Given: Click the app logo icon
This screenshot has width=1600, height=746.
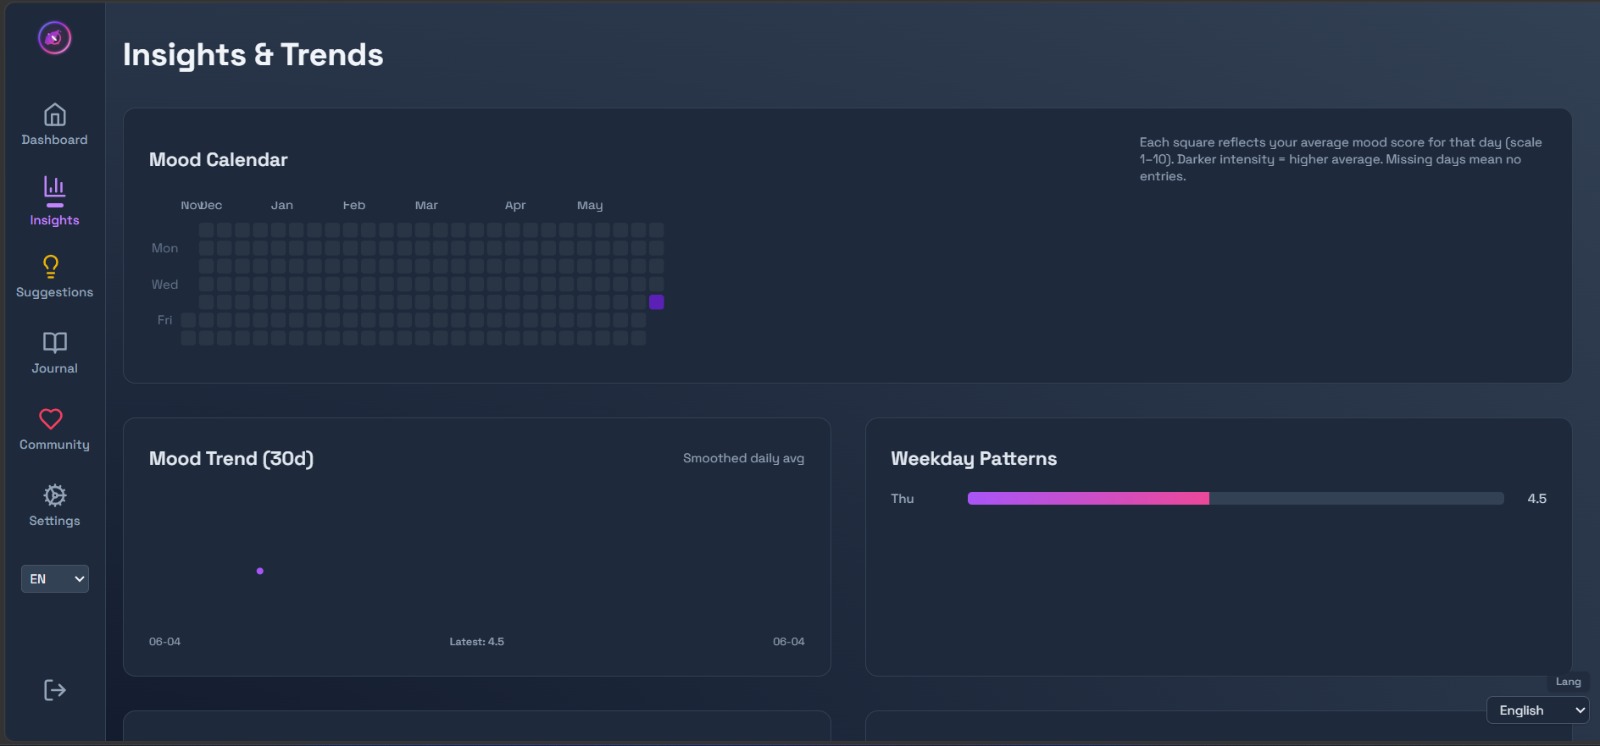Looking at the screenshot, I should (55, 38).
